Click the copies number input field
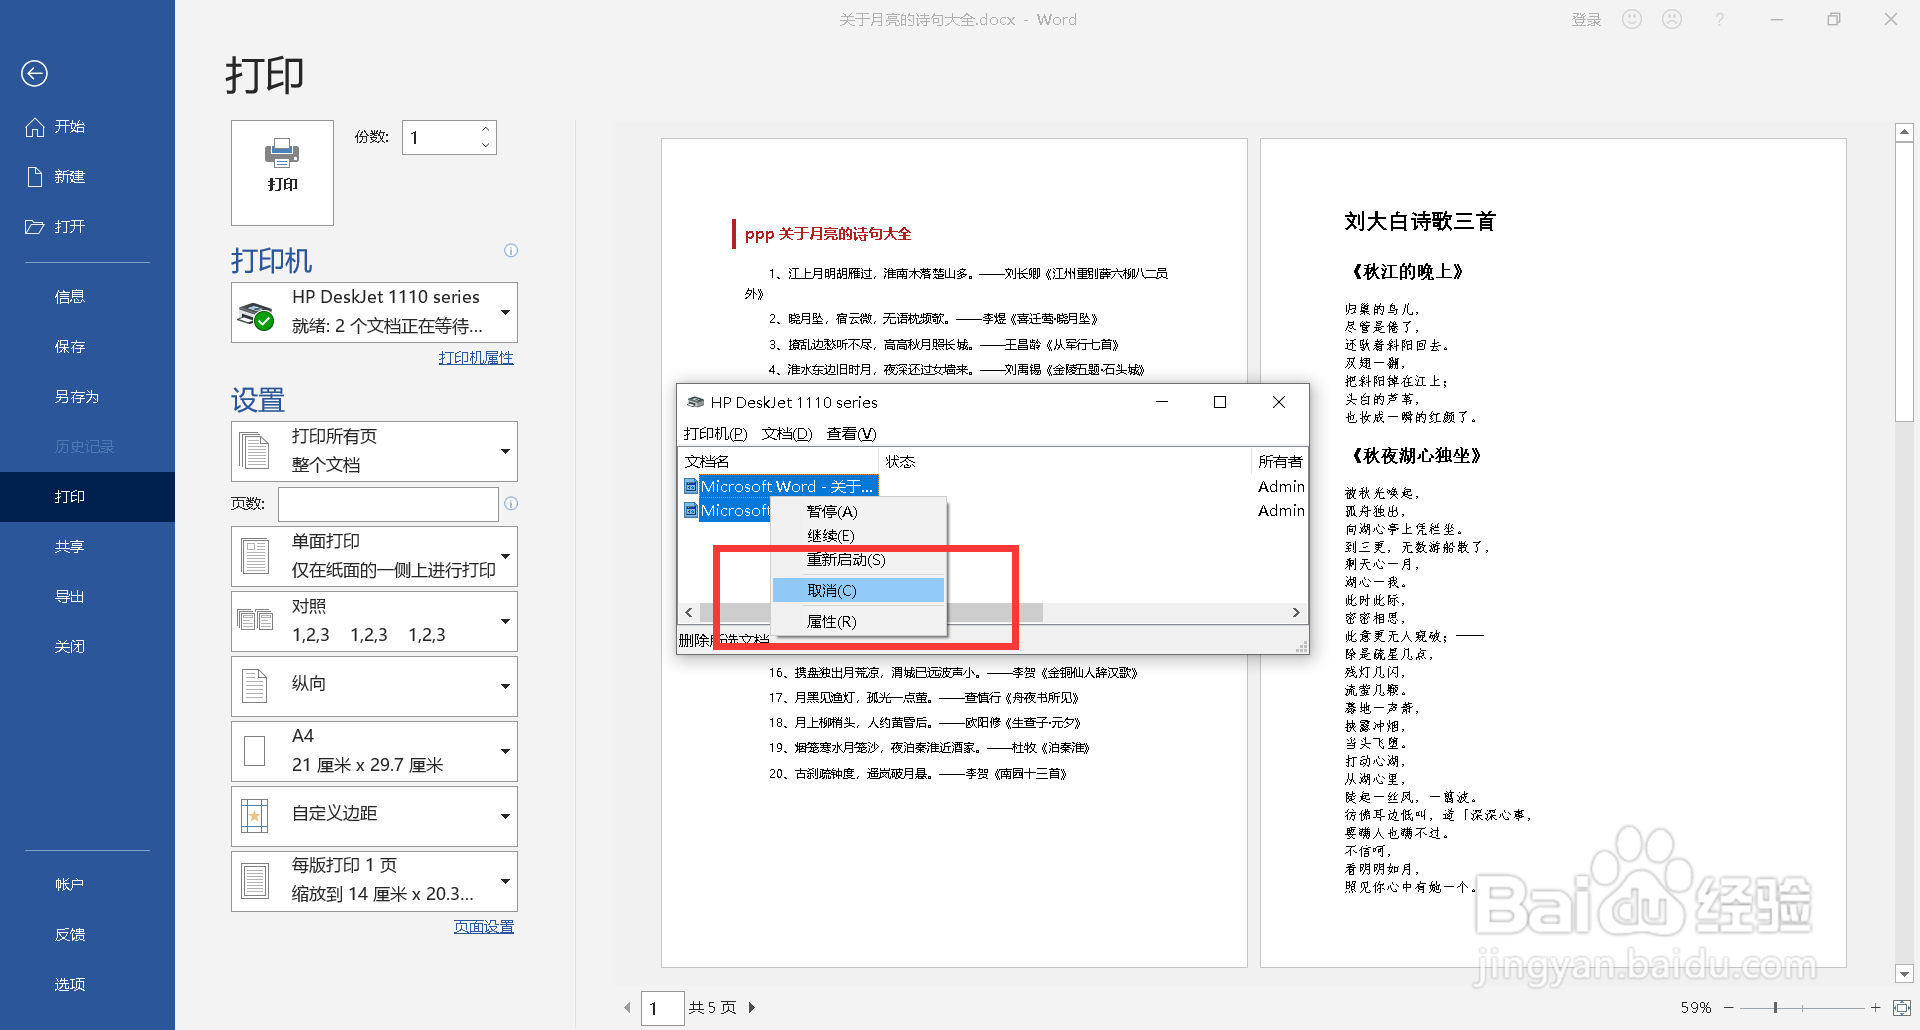The width and height of the screenshot is (1920, 1030). click(440, 138)
